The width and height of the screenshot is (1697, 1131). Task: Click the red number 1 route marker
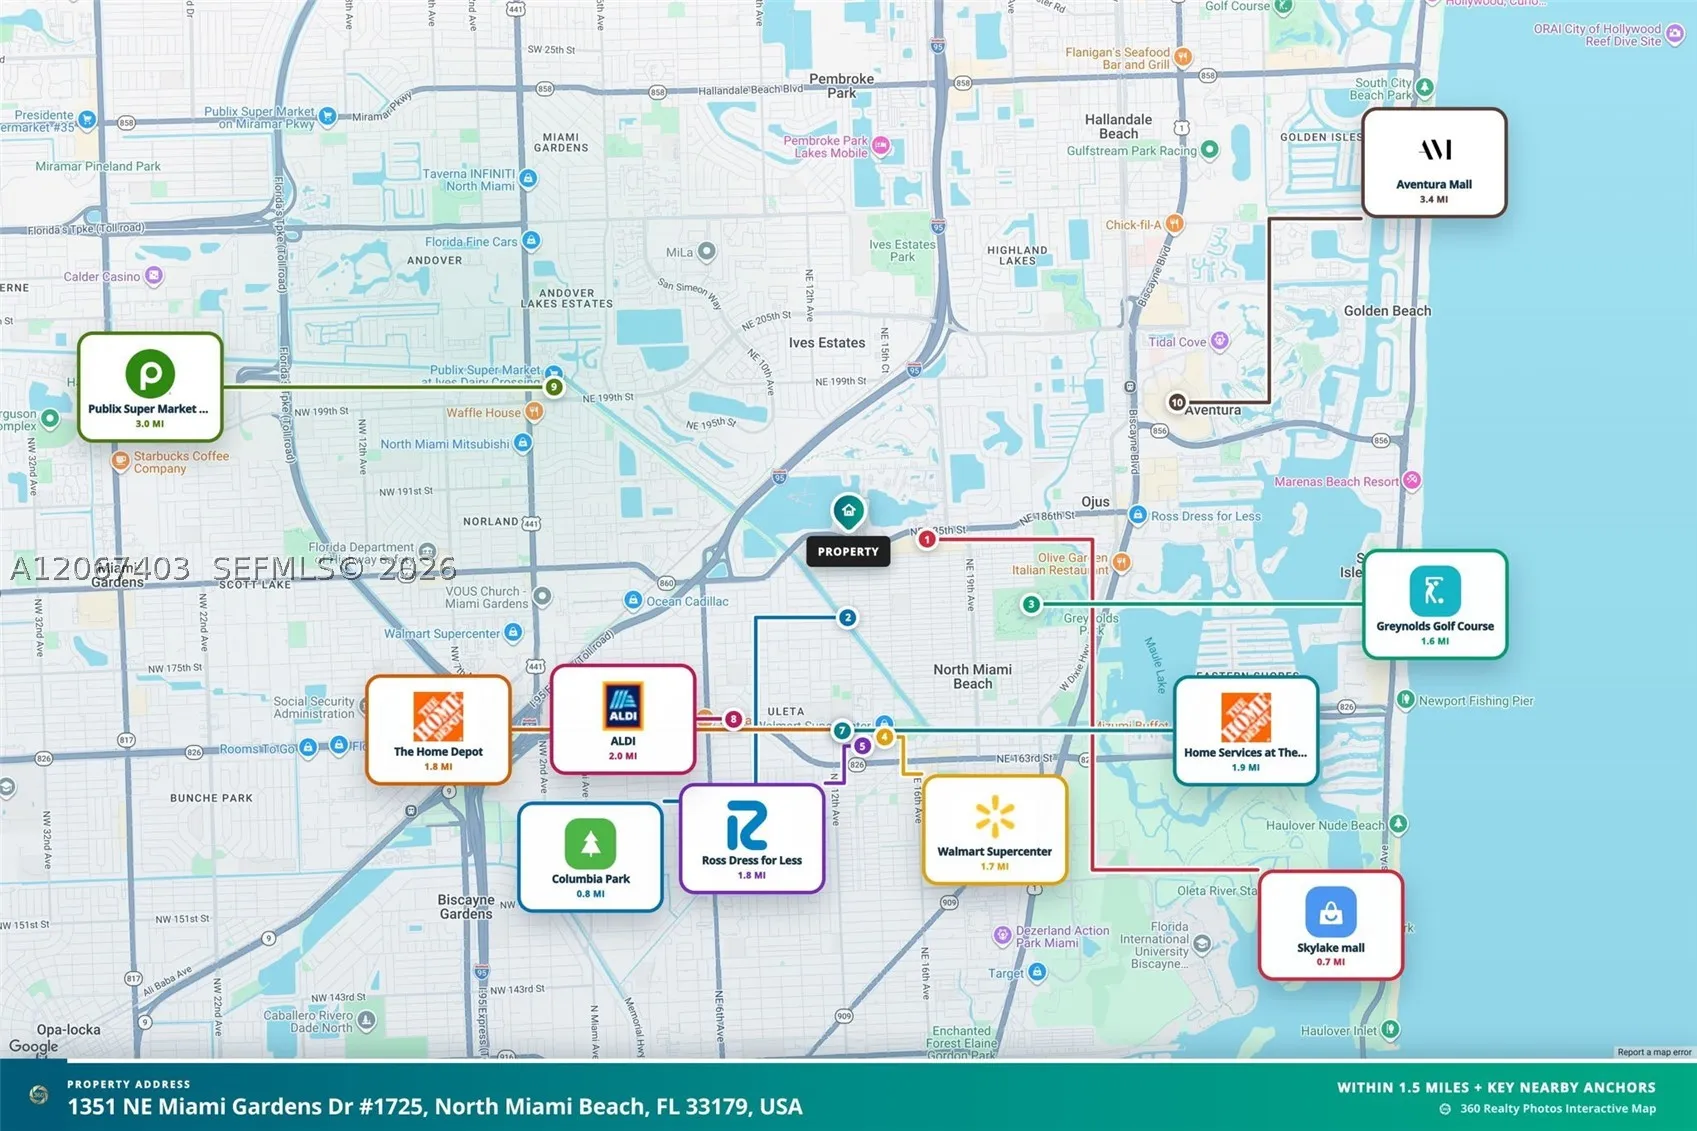pos(927,539)
